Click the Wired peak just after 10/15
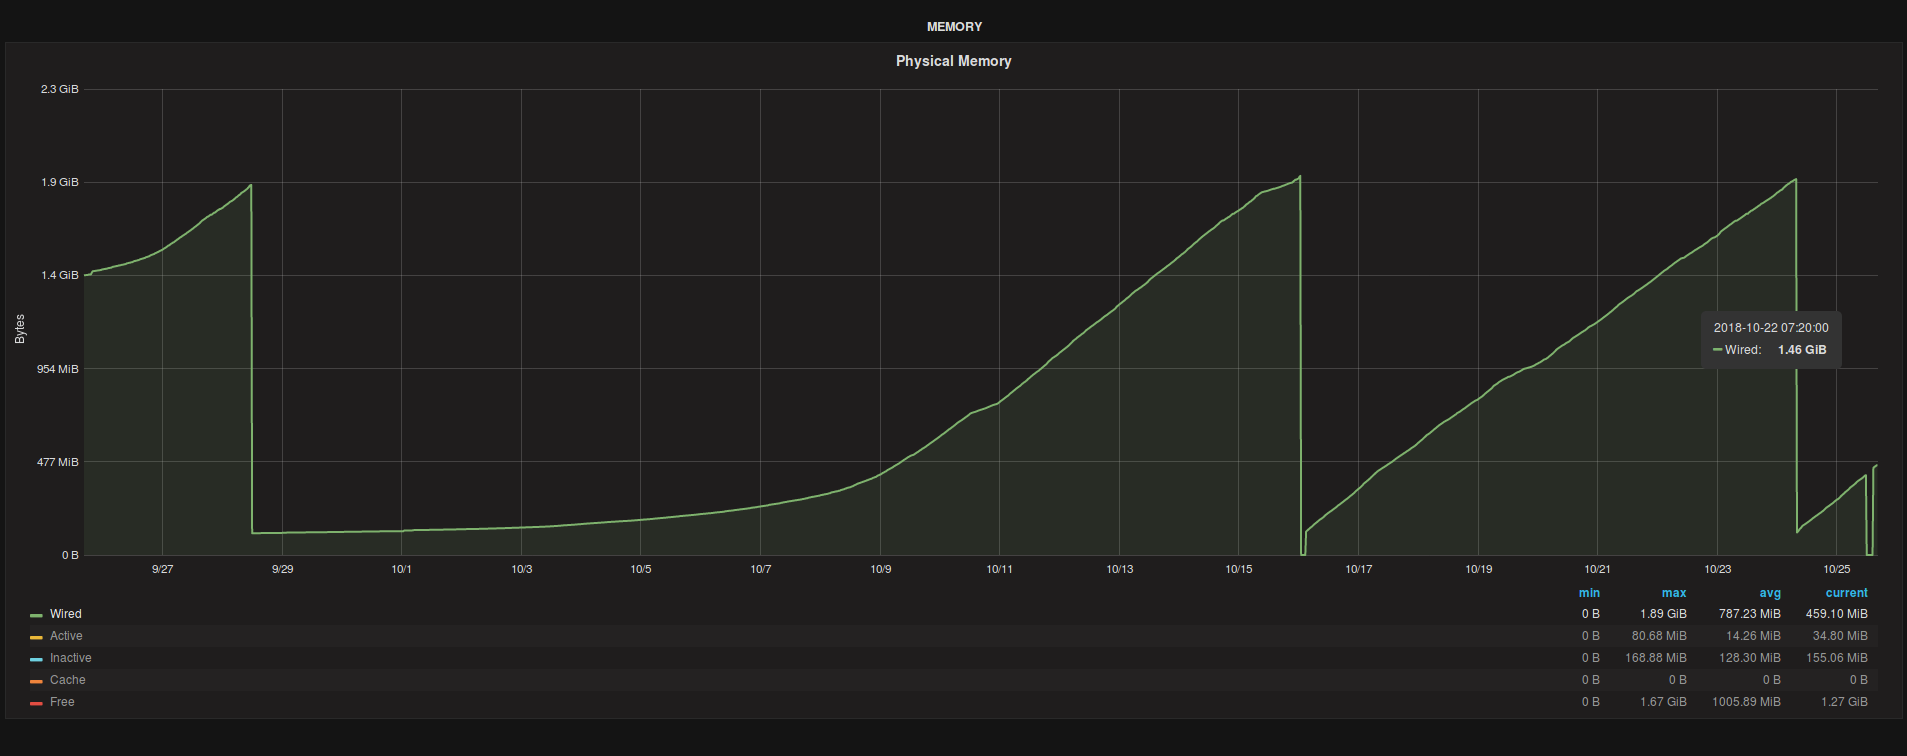Viewport: 1907px width, 756px height. pyautogui.click(x=1299, y=177)
